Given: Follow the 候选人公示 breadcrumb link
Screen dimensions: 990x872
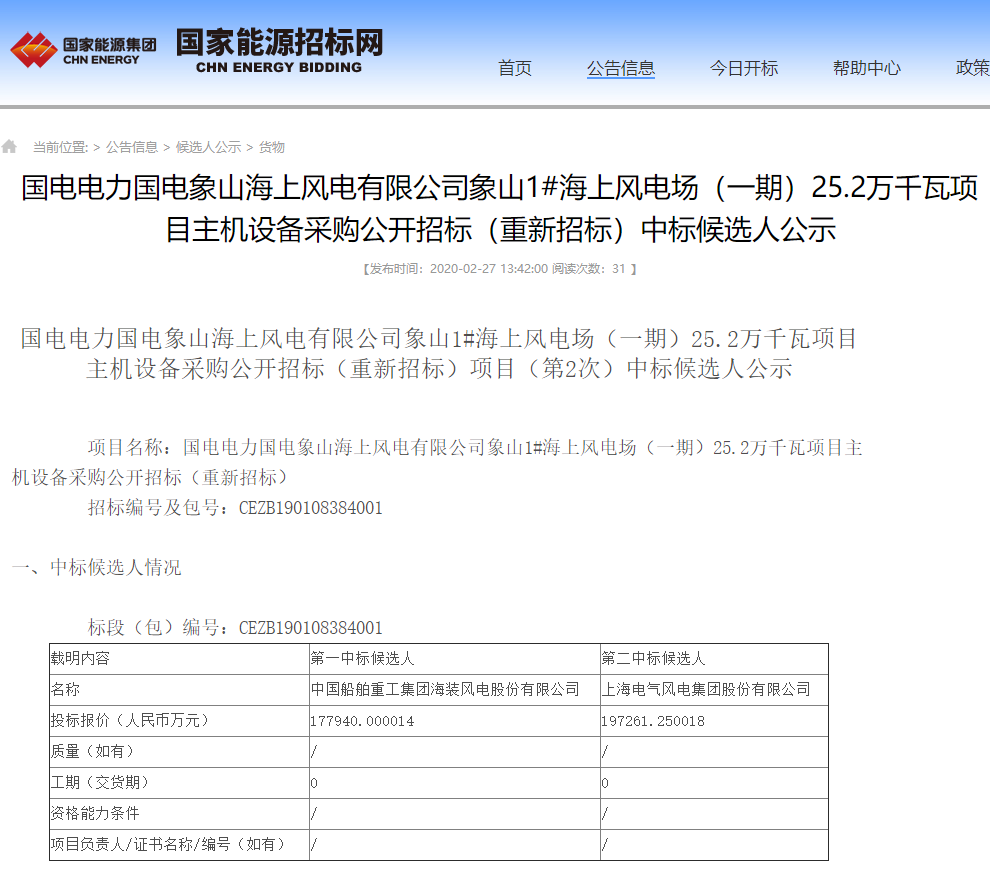Looking at the screenshot, I should [208, 147].
